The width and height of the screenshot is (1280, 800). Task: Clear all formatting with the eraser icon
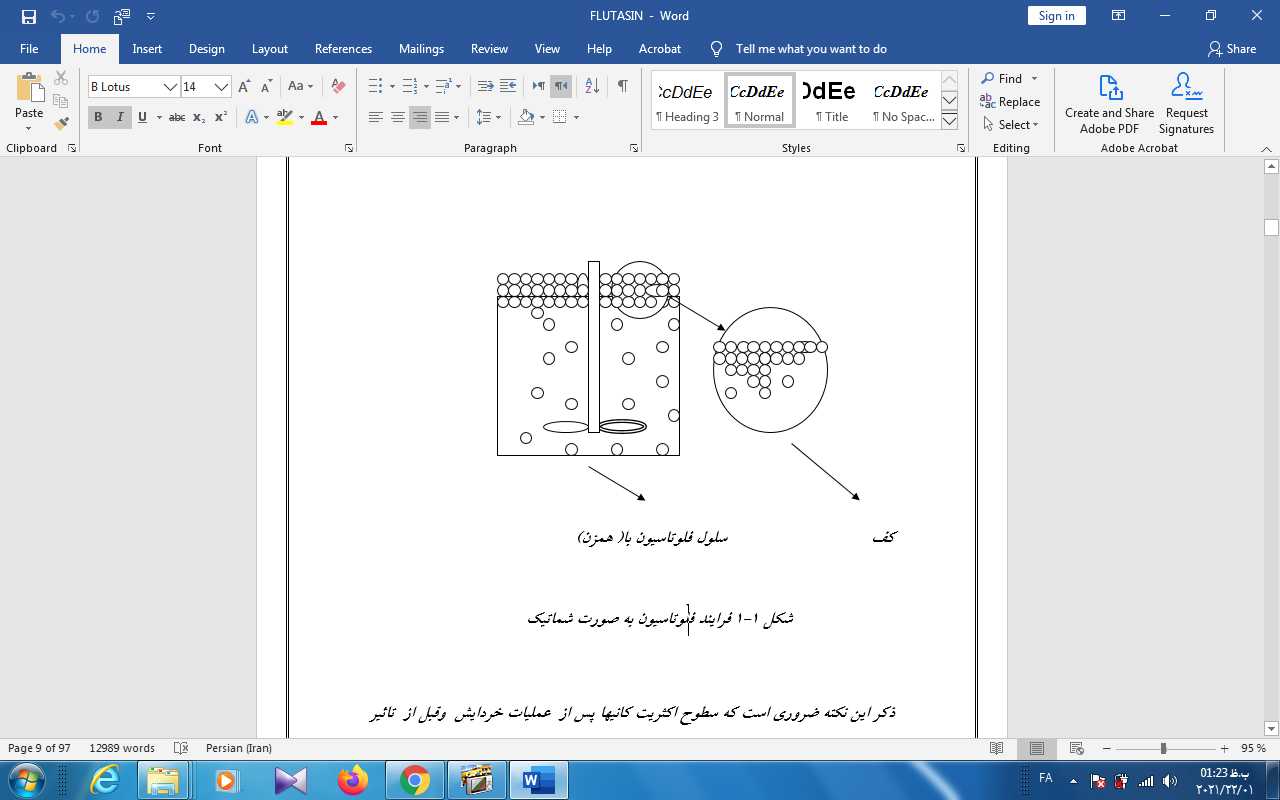(338, 87)
